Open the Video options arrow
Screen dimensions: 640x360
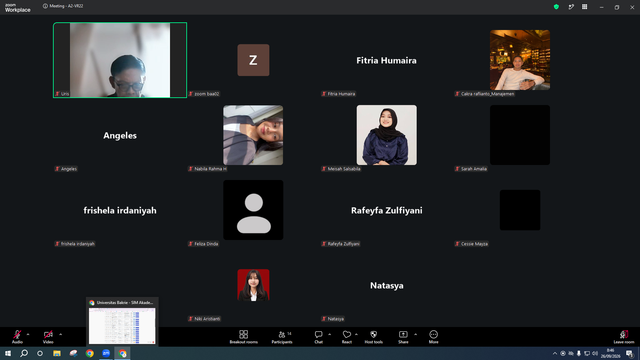60,334
